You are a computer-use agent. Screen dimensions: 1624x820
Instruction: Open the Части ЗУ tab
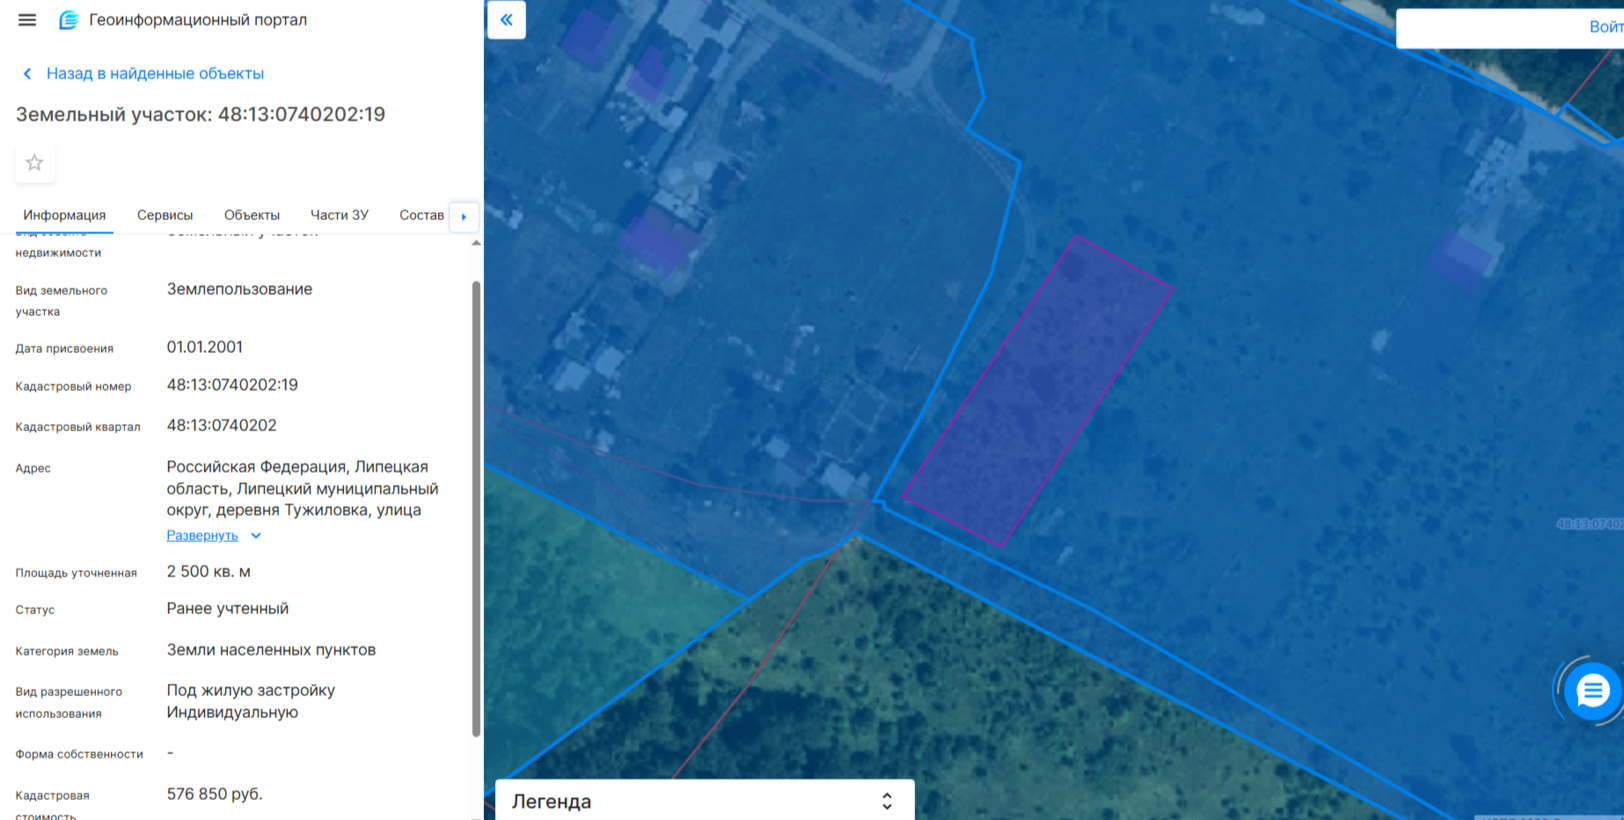(339, 215)
